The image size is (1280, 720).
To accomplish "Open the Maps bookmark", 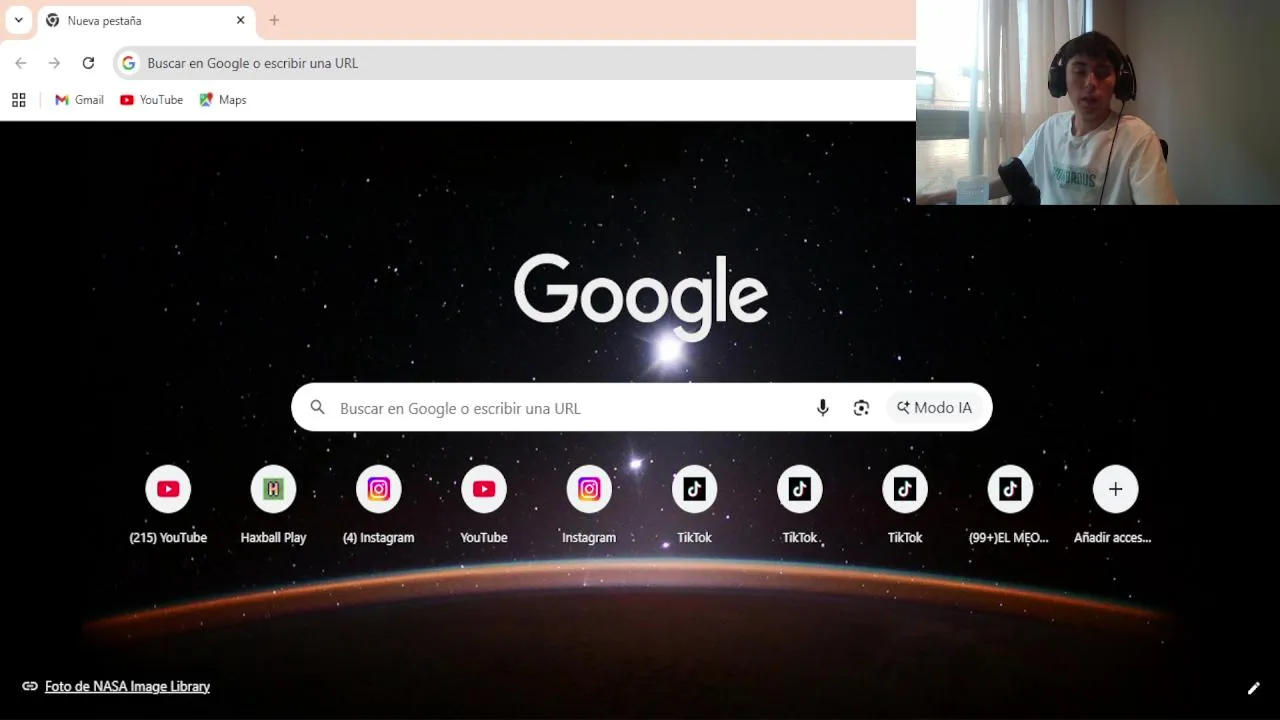I will (223, 100).
